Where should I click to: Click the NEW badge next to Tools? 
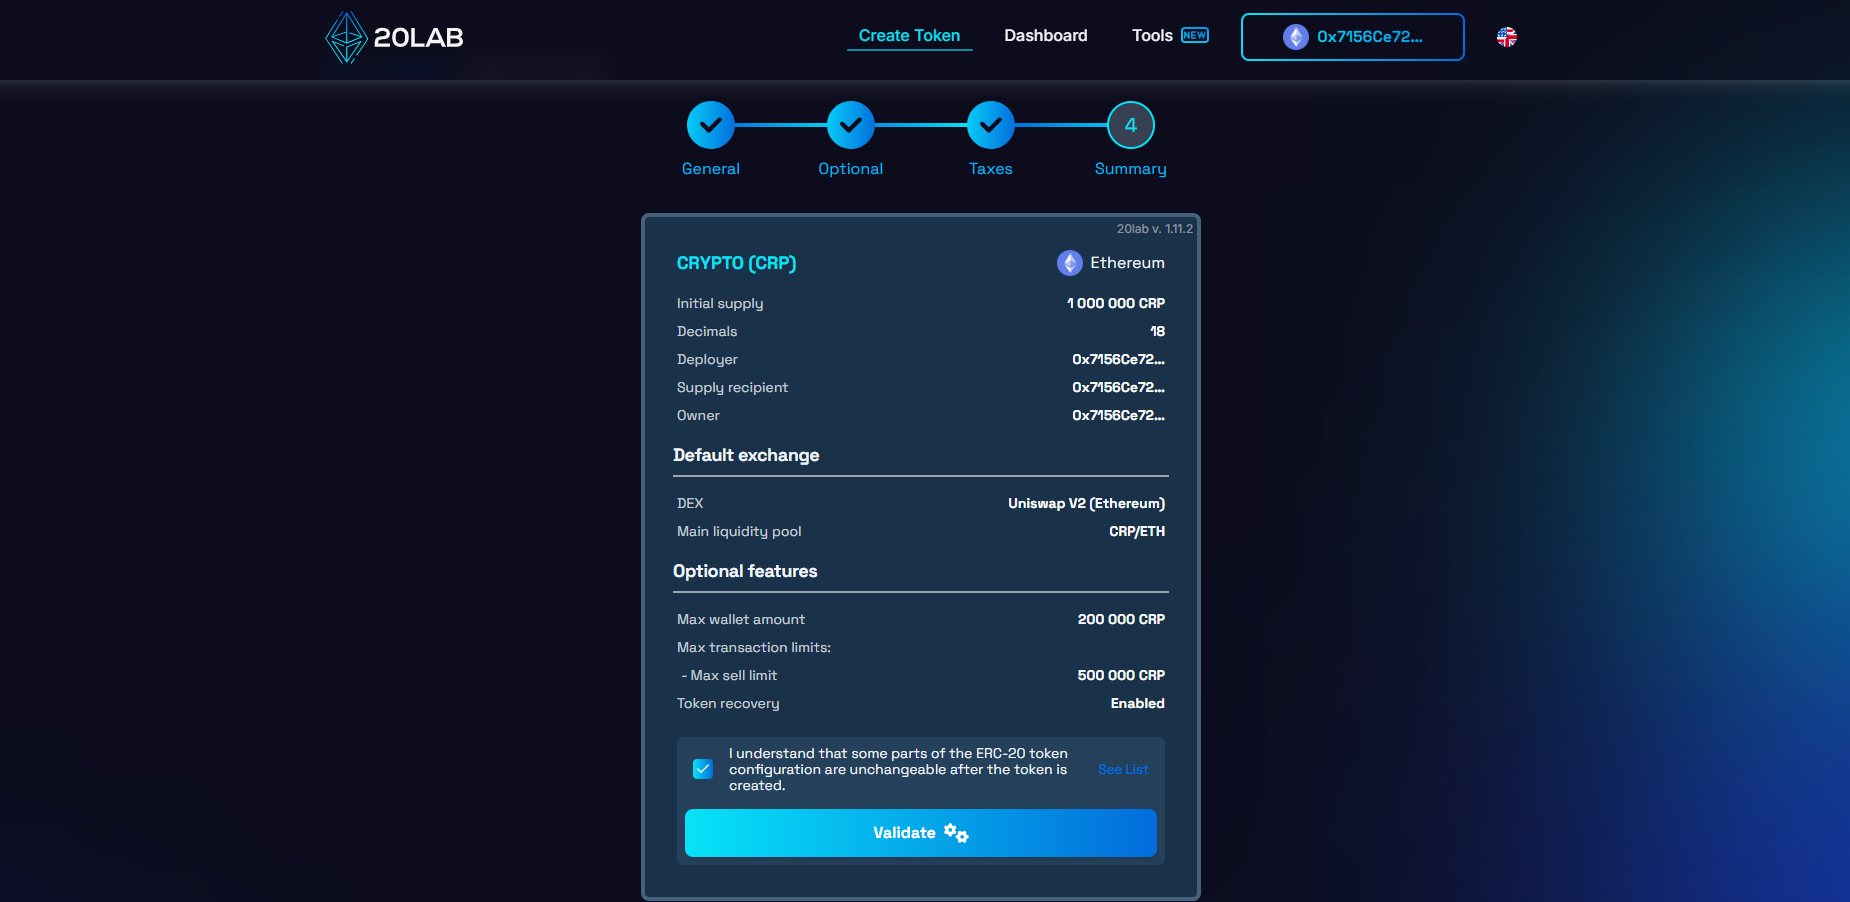pyautogui.click(x=1195, y=35)
